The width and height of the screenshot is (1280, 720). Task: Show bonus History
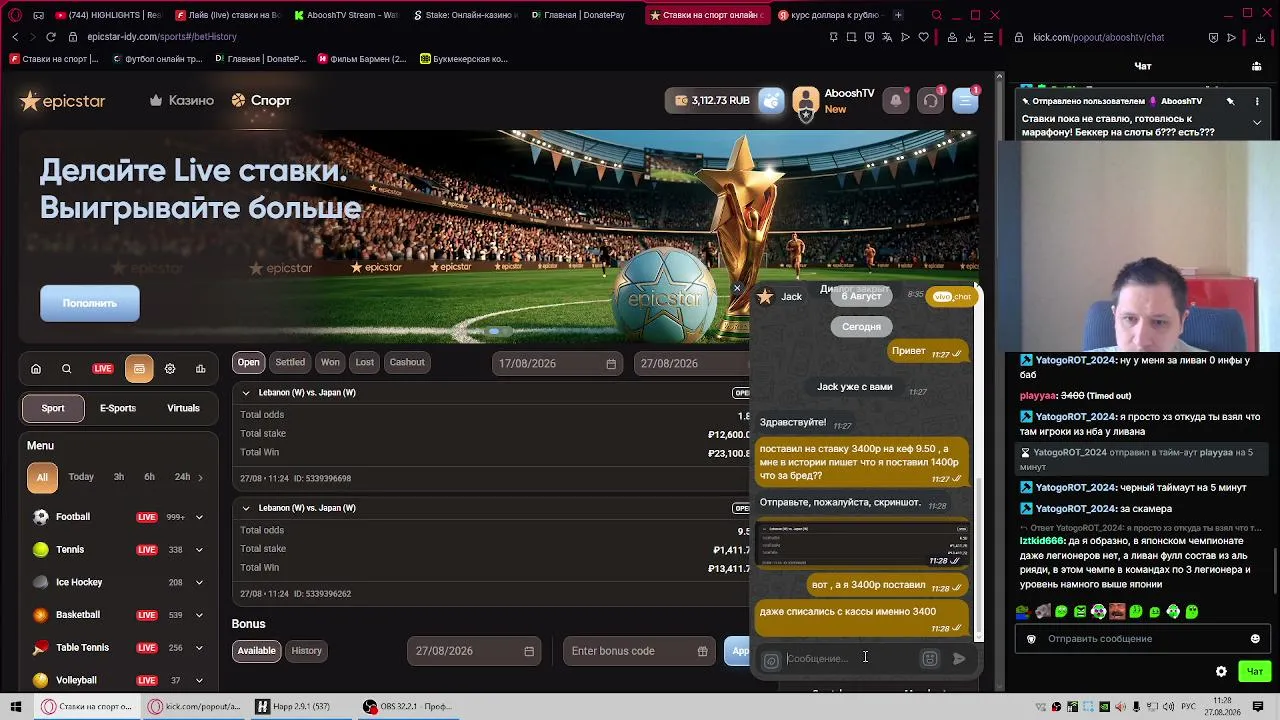point(306,651)
